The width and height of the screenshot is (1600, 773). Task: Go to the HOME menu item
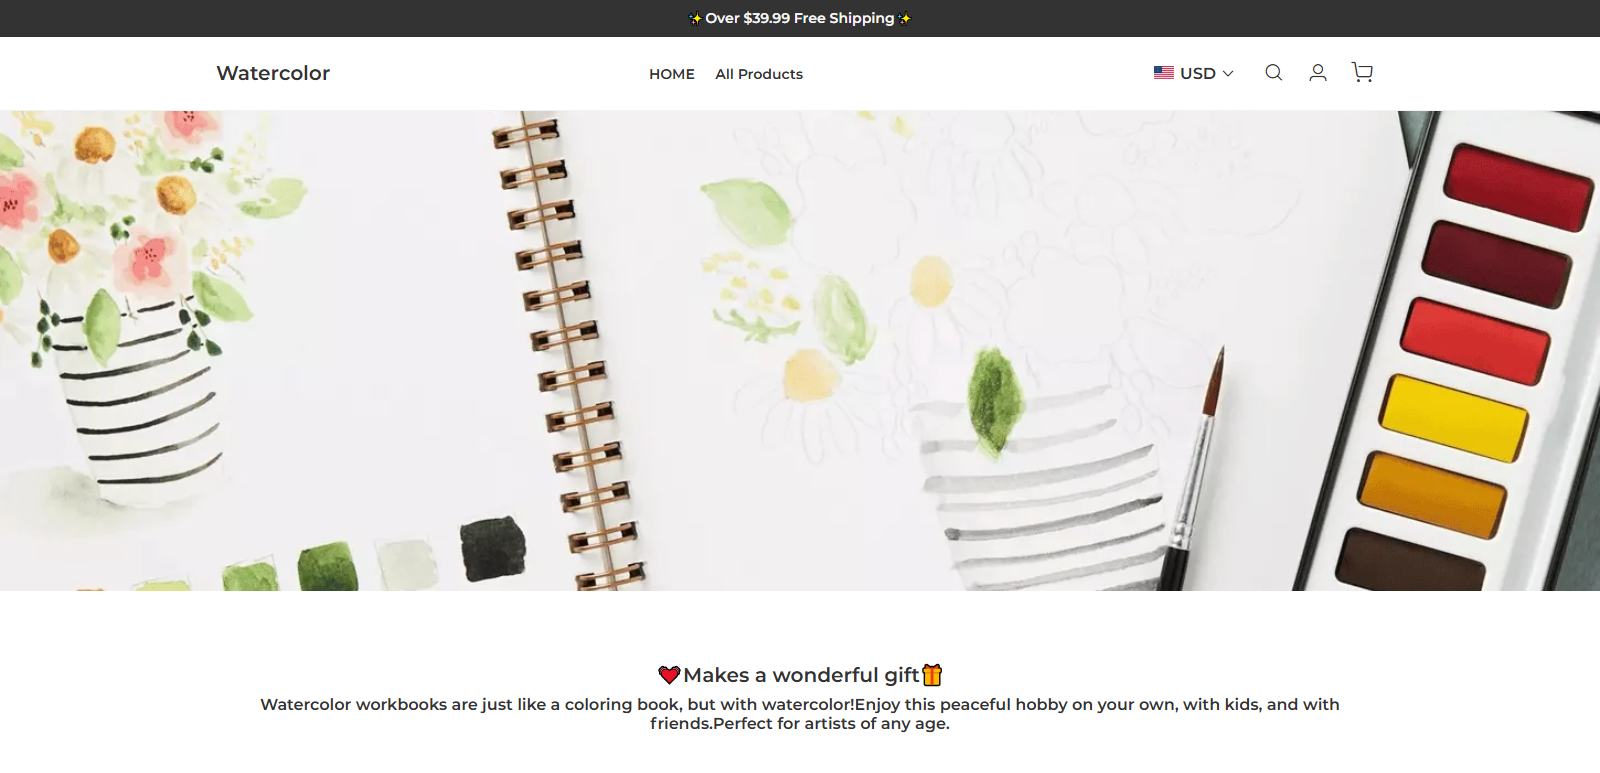tap(672, 74)
